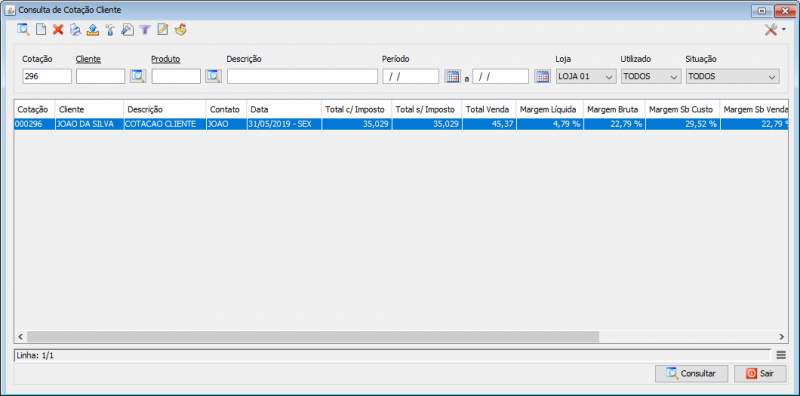800x396 pixels.
Task: Expand the Loja dropdown showing LOJA 01
Action: point(586,77)
